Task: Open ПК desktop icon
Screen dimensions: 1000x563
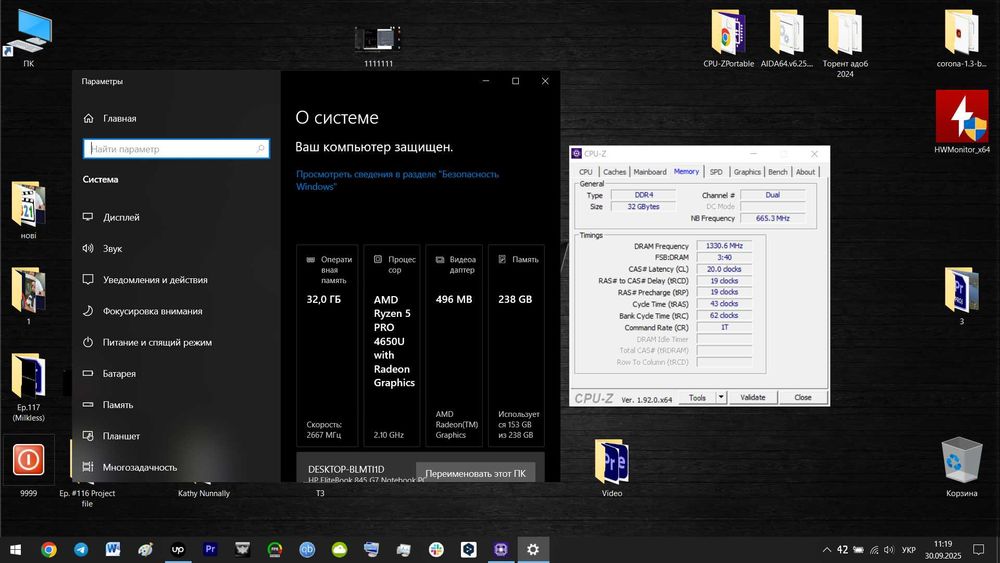Action: click(29, 38)
